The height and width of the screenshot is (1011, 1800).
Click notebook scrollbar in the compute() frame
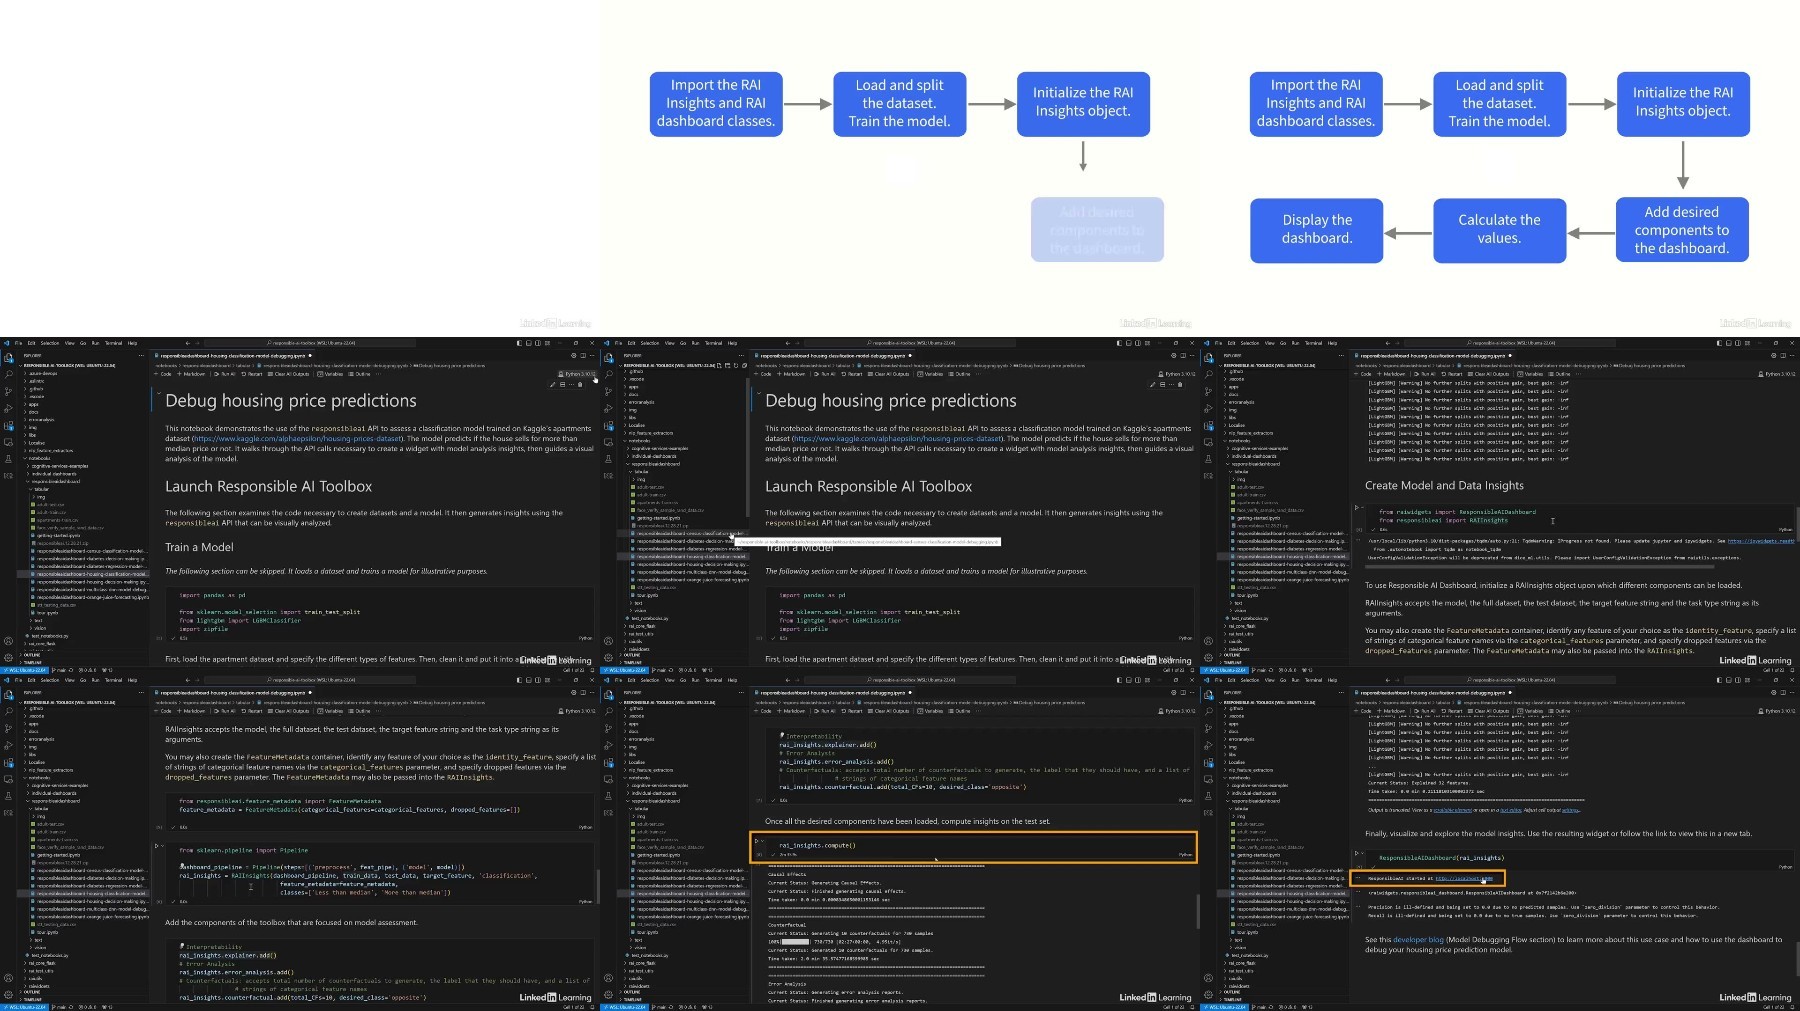pos(1198,910)
